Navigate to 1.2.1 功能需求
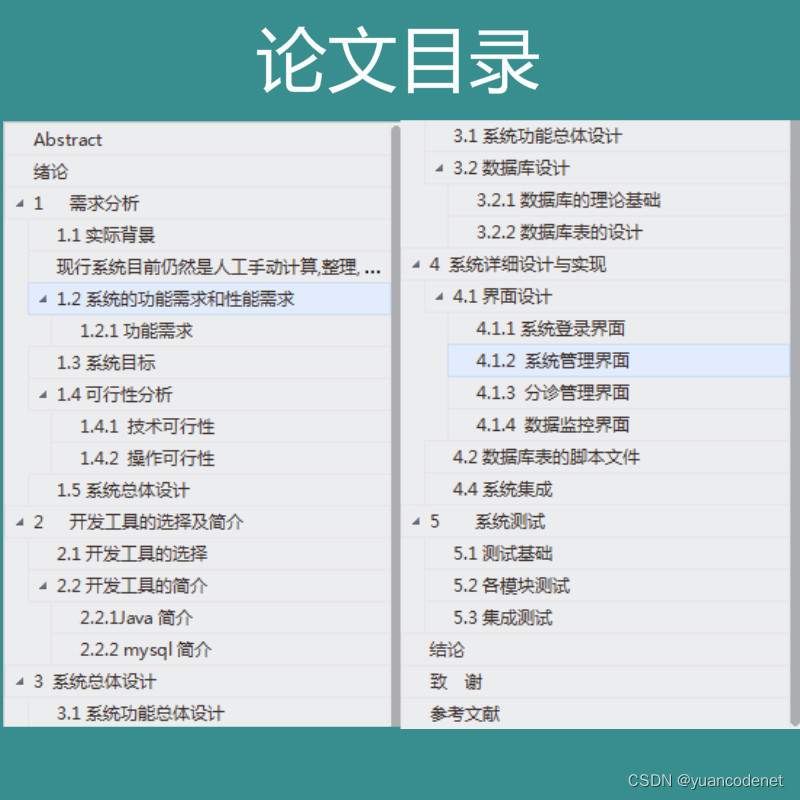Image resolution: width=800 pixels, height=800 pixels. point(136,331)
